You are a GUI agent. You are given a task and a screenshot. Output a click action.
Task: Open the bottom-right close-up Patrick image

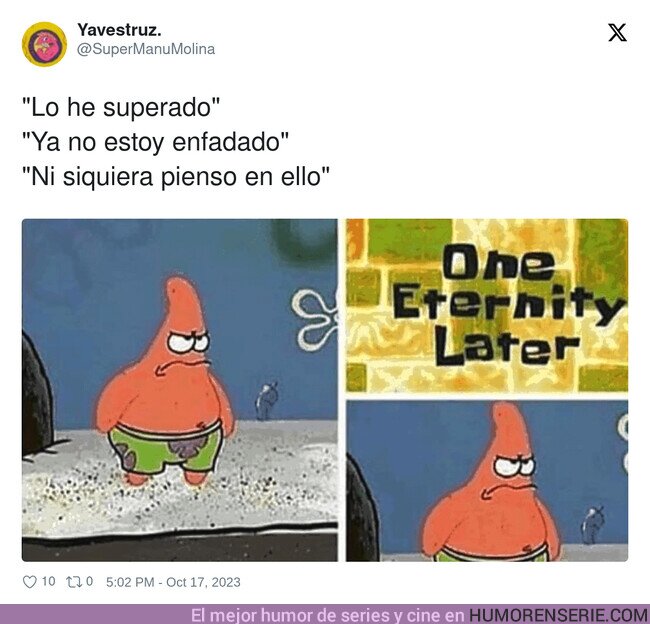click(x=487, y=481)
